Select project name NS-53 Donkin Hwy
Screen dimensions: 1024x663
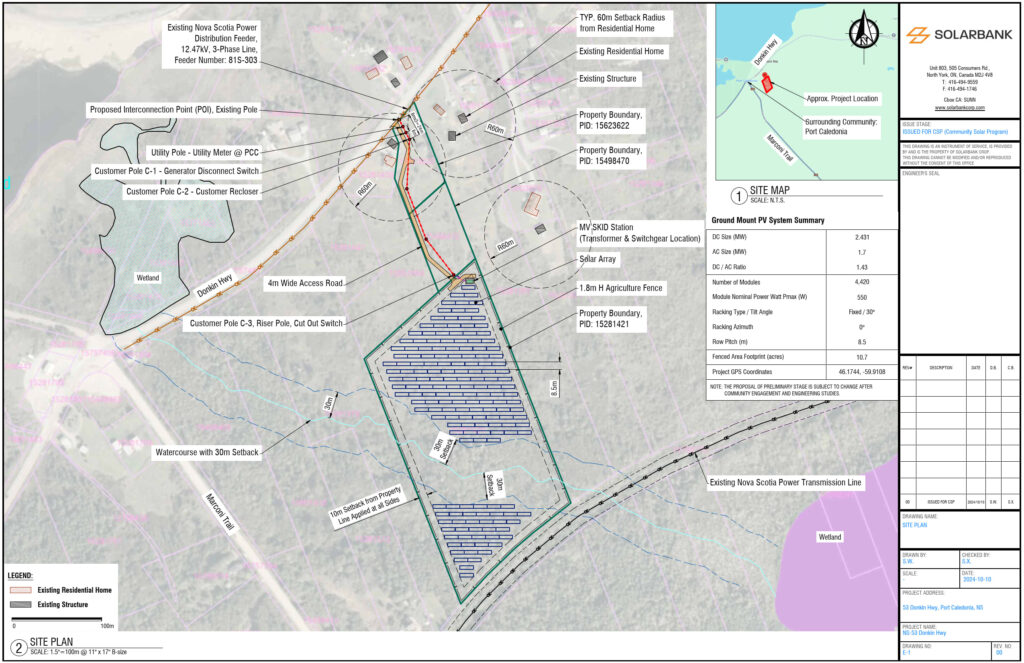[x=924, y=633]
